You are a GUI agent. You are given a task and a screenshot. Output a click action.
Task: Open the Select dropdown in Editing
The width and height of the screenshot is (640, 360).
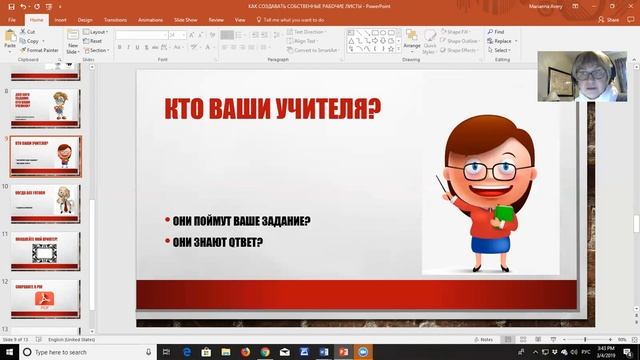tap(499, 50)
